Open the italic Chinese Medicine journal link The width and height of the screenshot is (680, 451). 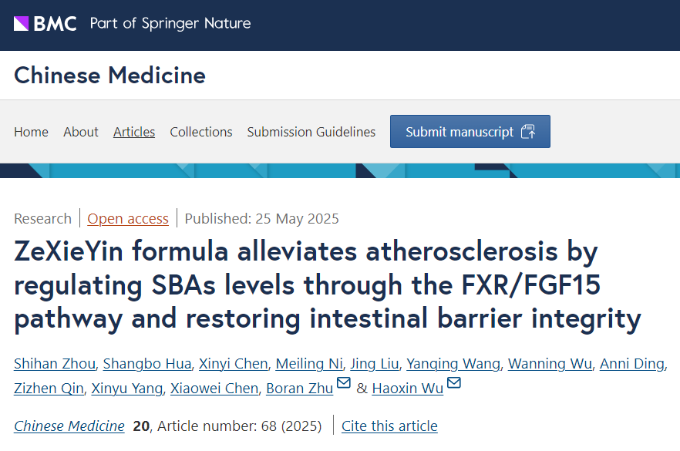pyautogui.click(x=70, y=426)
